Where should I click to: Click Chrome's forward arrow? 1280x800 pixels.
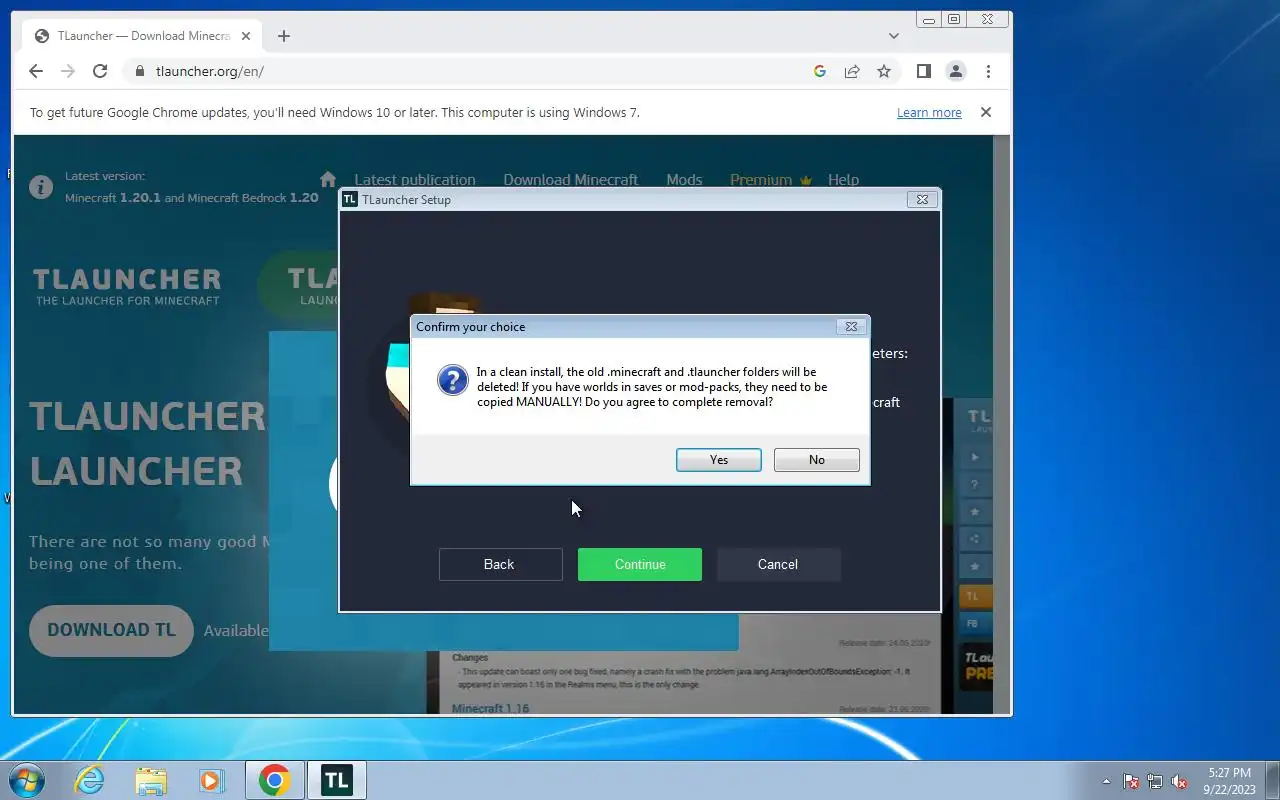68,71
